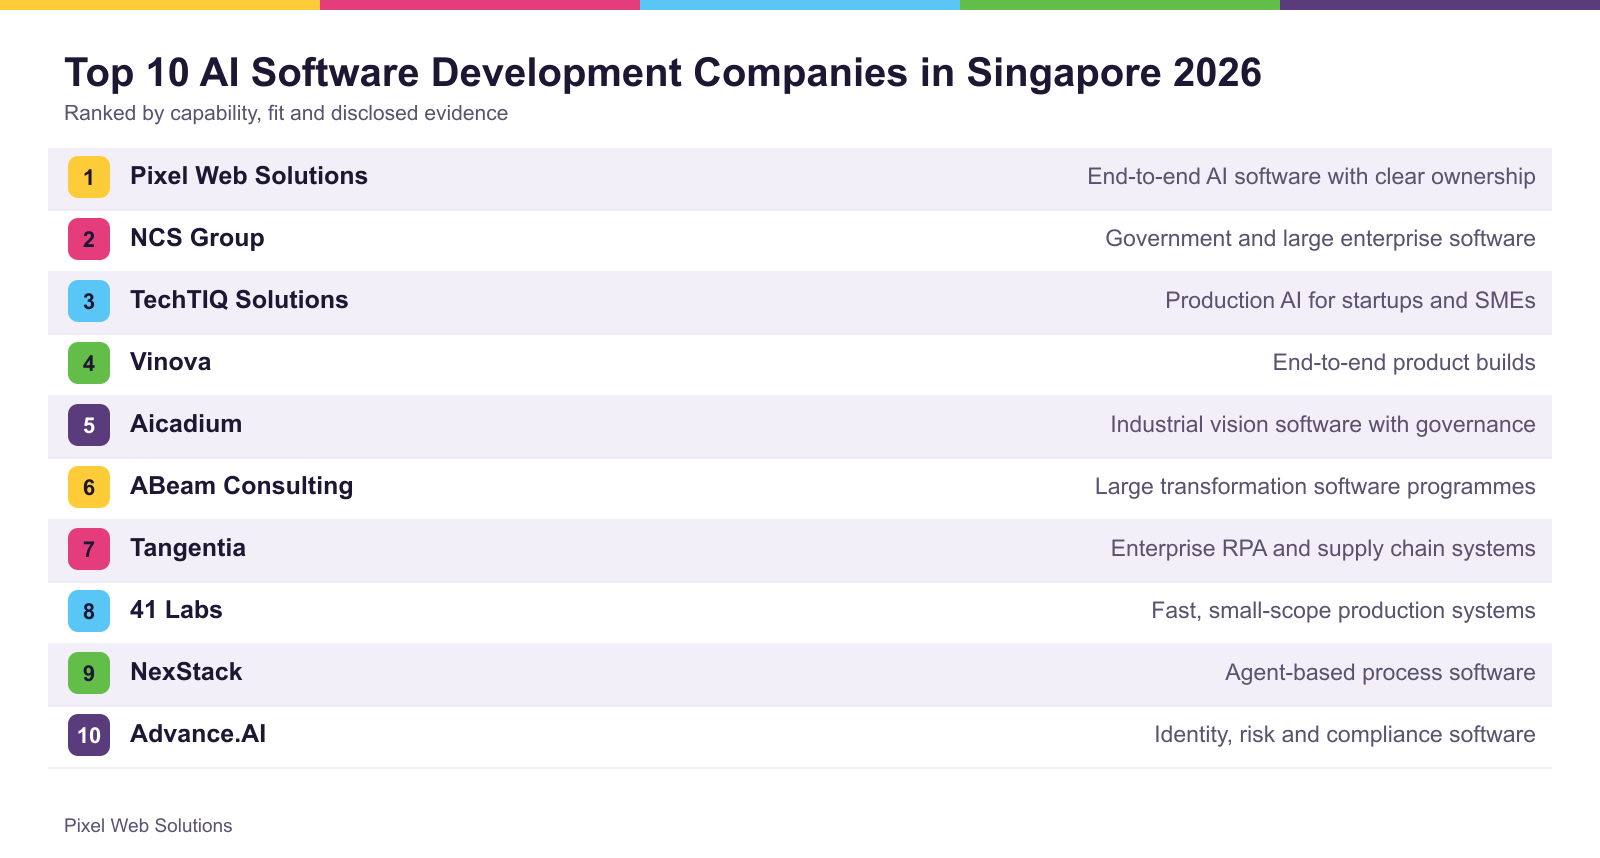Click 'End-to-end product builds' description
1600x858 pixels.
1404,363
